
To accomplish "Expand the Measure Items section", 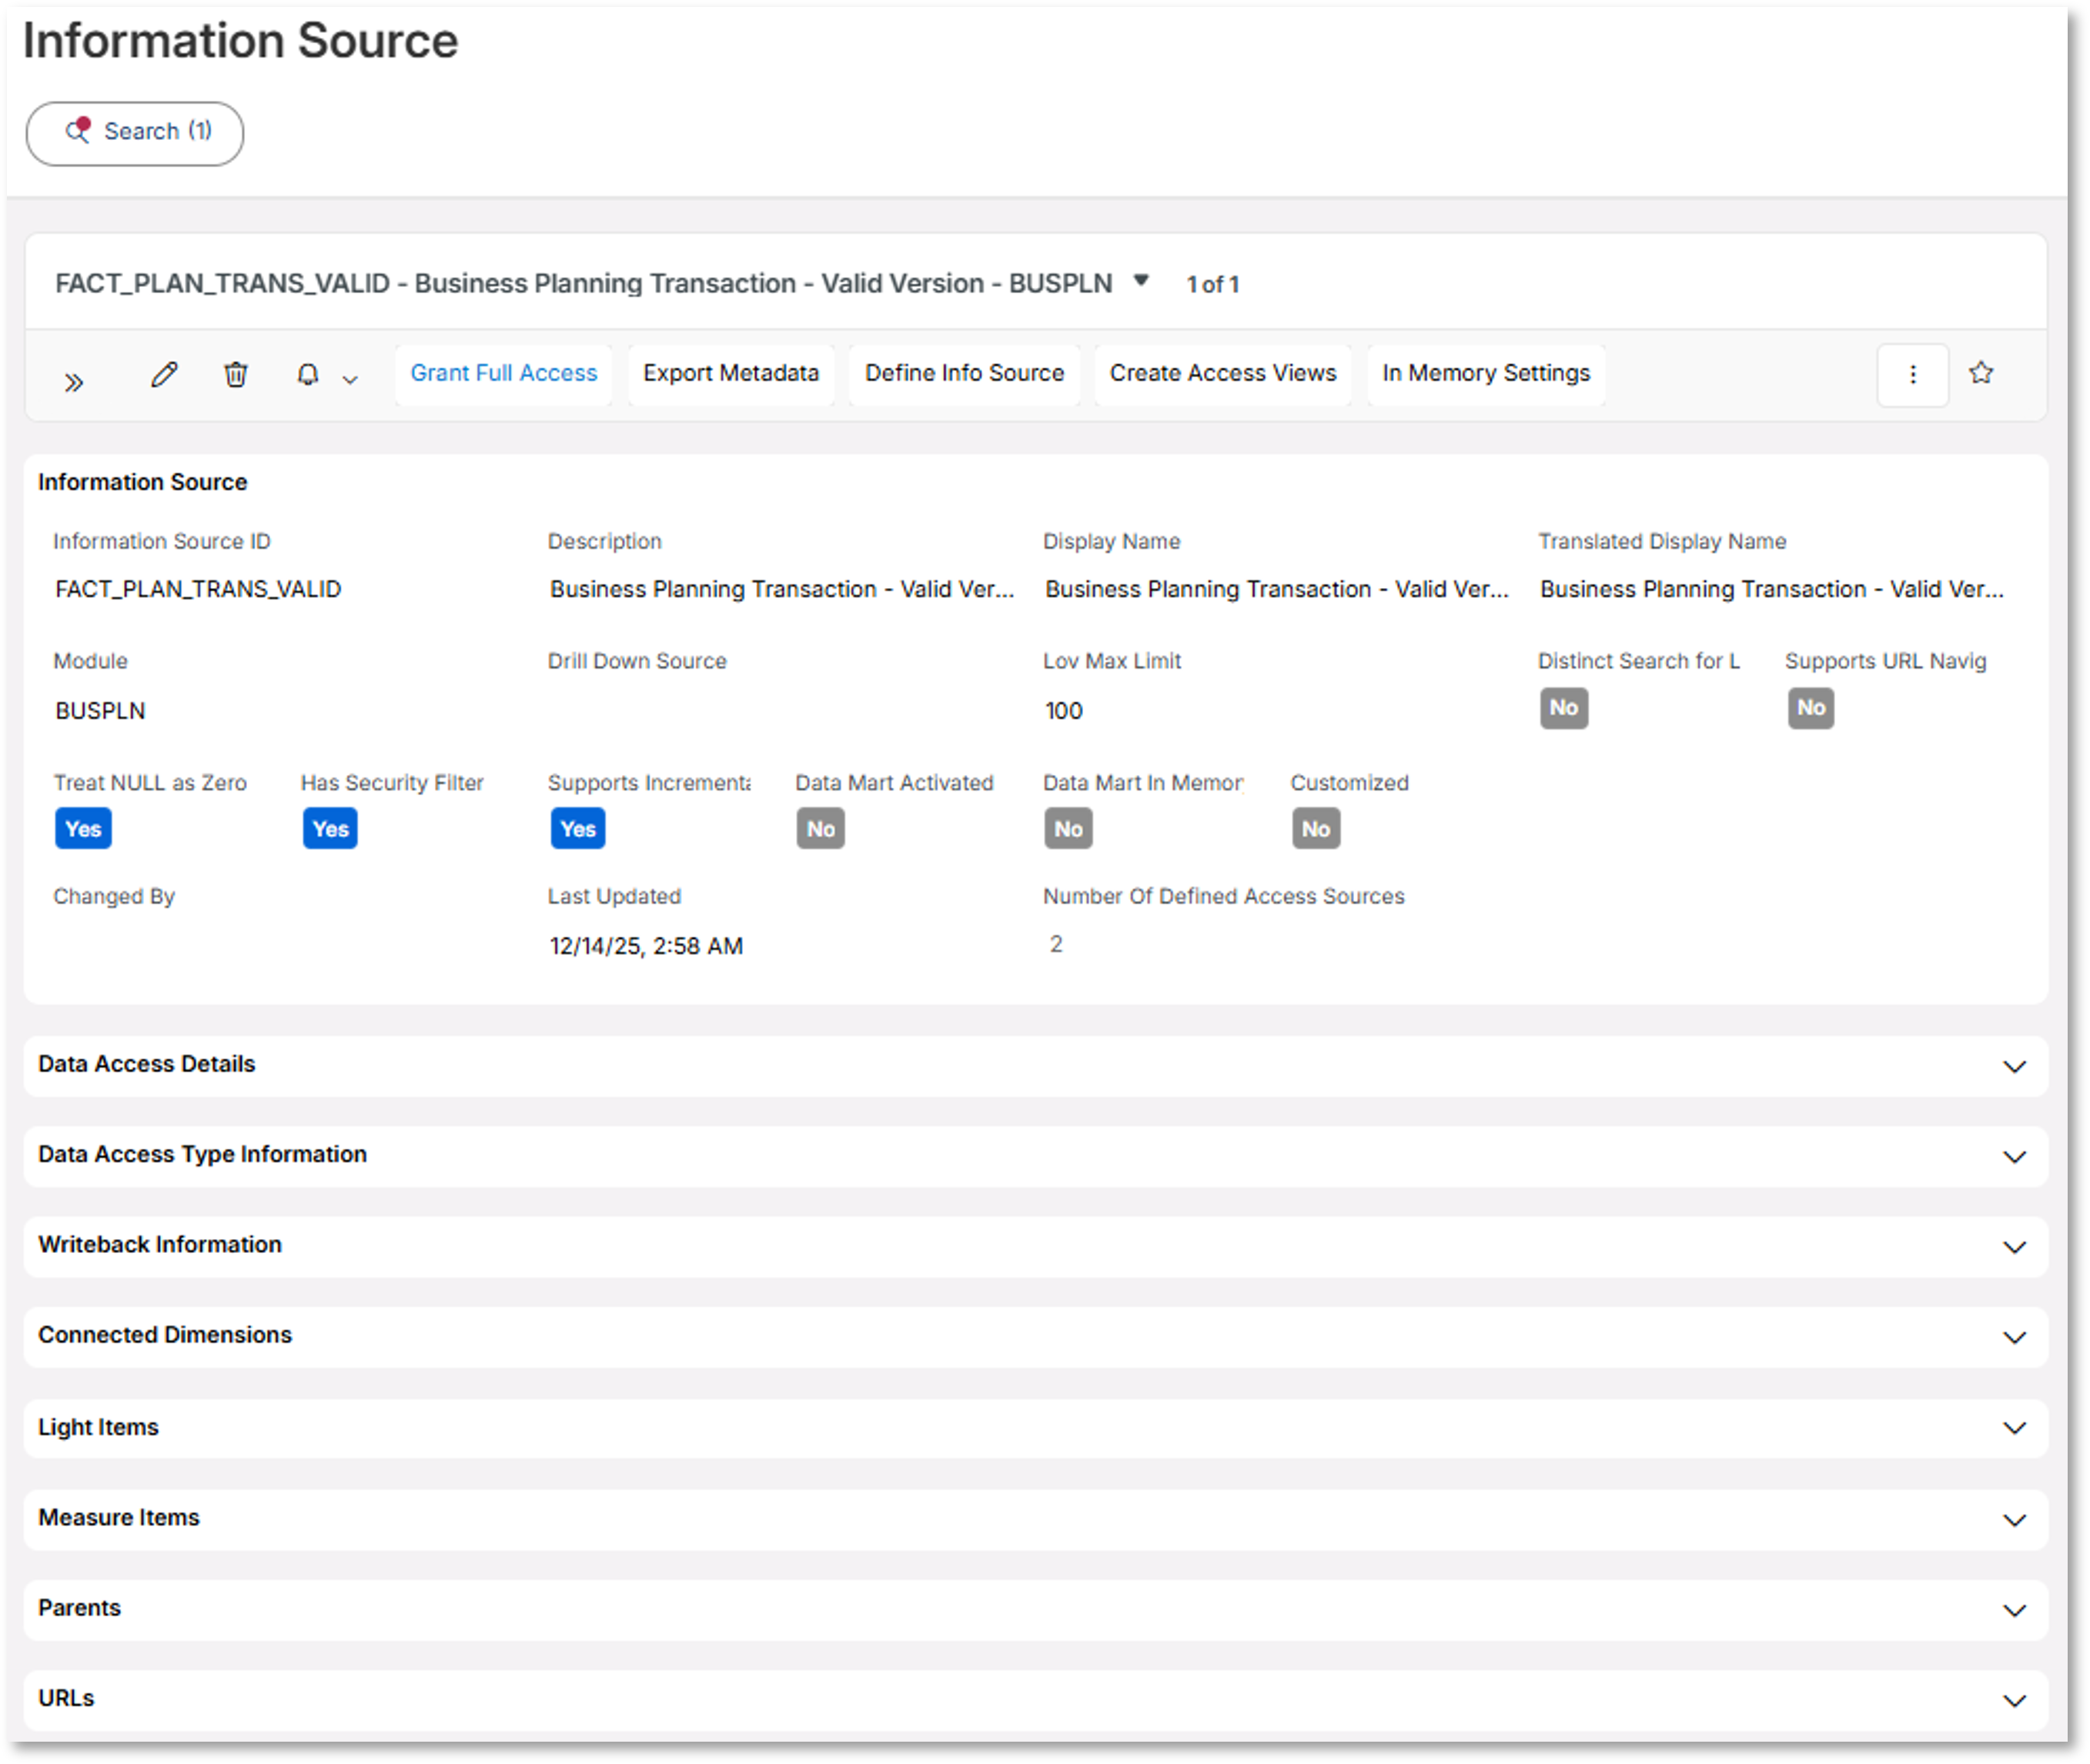I will 1036,1519.
